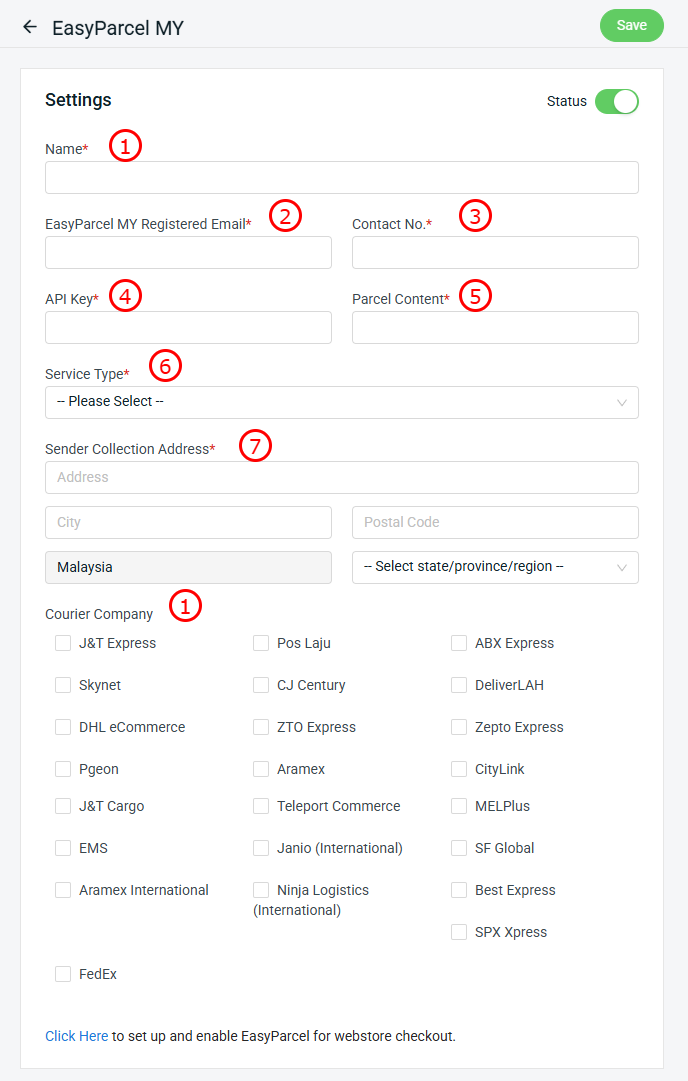Tick the CityLink checkbox
Screen dimensions: 688x1081
coord(459,769)
